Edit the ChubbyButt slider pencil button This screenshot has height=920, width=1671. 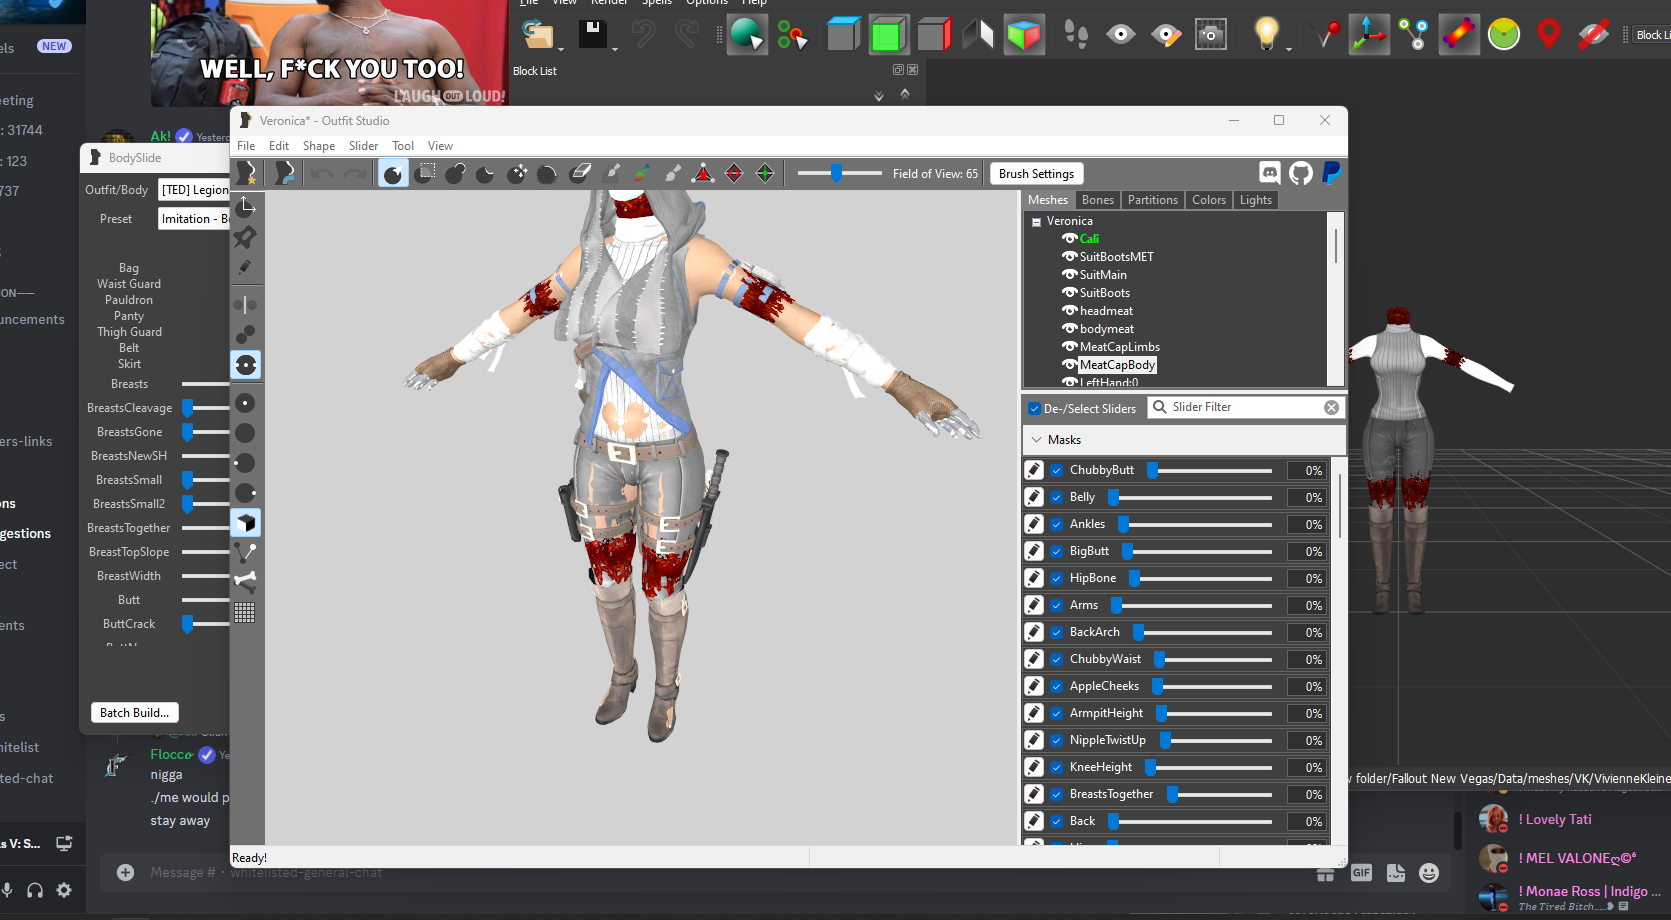pyautogui.click(x=1034, y=470)
